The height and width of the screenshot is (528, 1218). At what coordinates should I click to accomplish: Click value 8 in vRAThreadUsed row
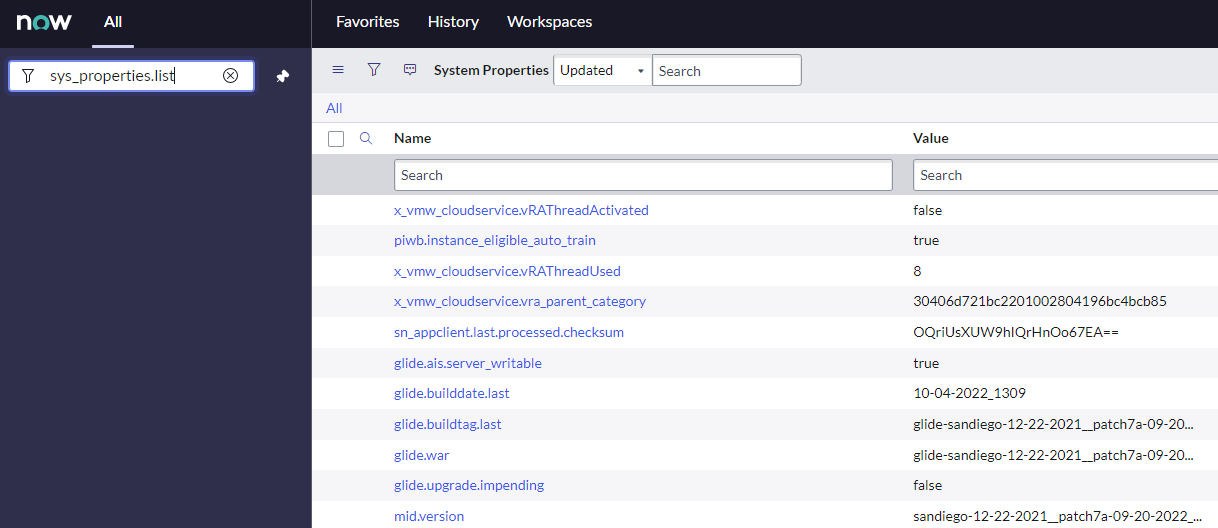[917, 271]
